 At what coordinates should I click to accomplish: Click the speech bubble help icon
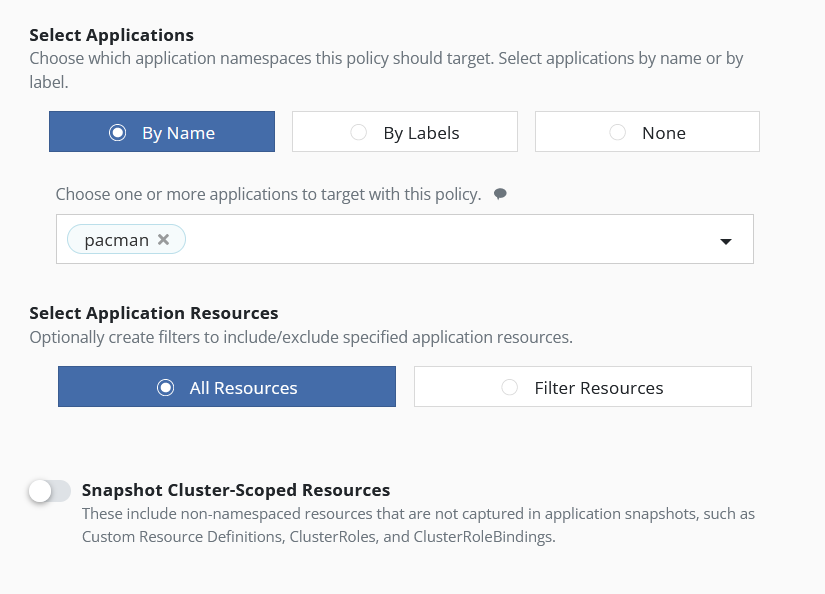500,194
